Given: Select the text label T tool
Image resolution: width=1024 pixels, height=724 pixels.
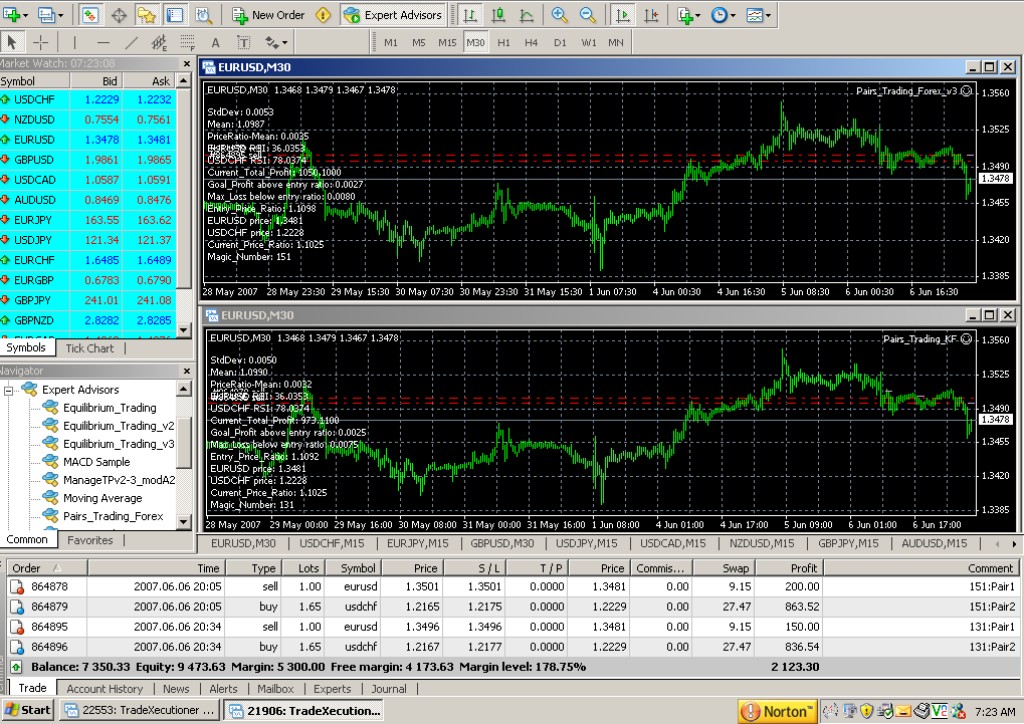Looking at the screenshot, I should click(244, 42).
